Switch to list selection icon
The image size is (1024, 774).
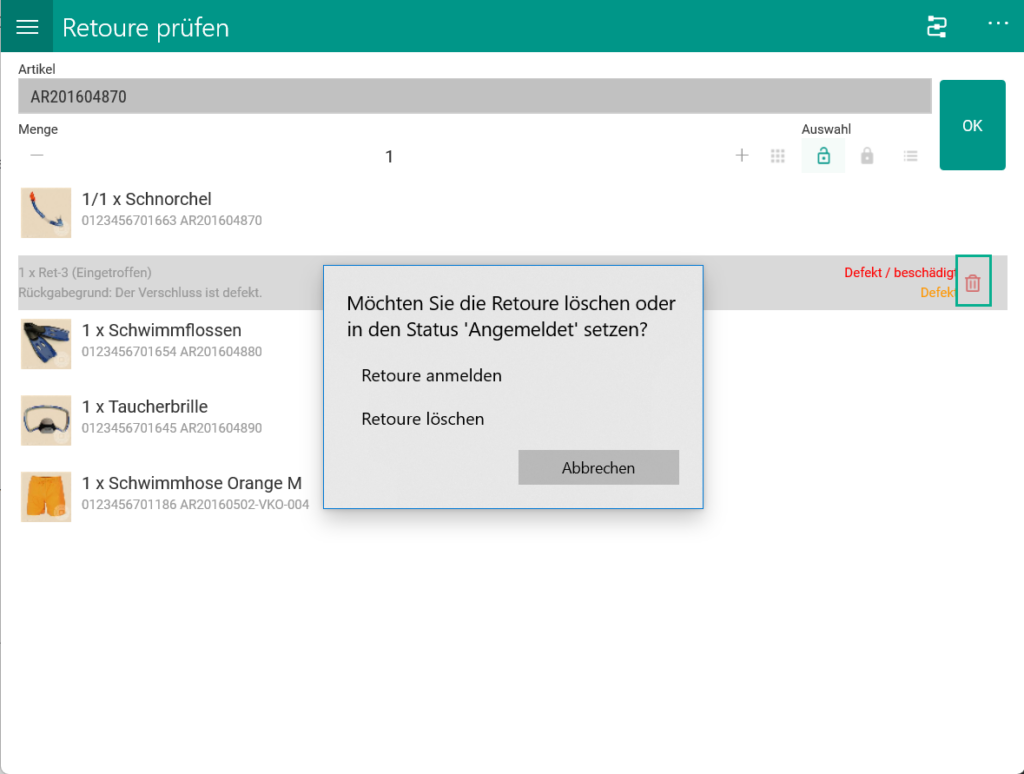[x=910, y=156]
